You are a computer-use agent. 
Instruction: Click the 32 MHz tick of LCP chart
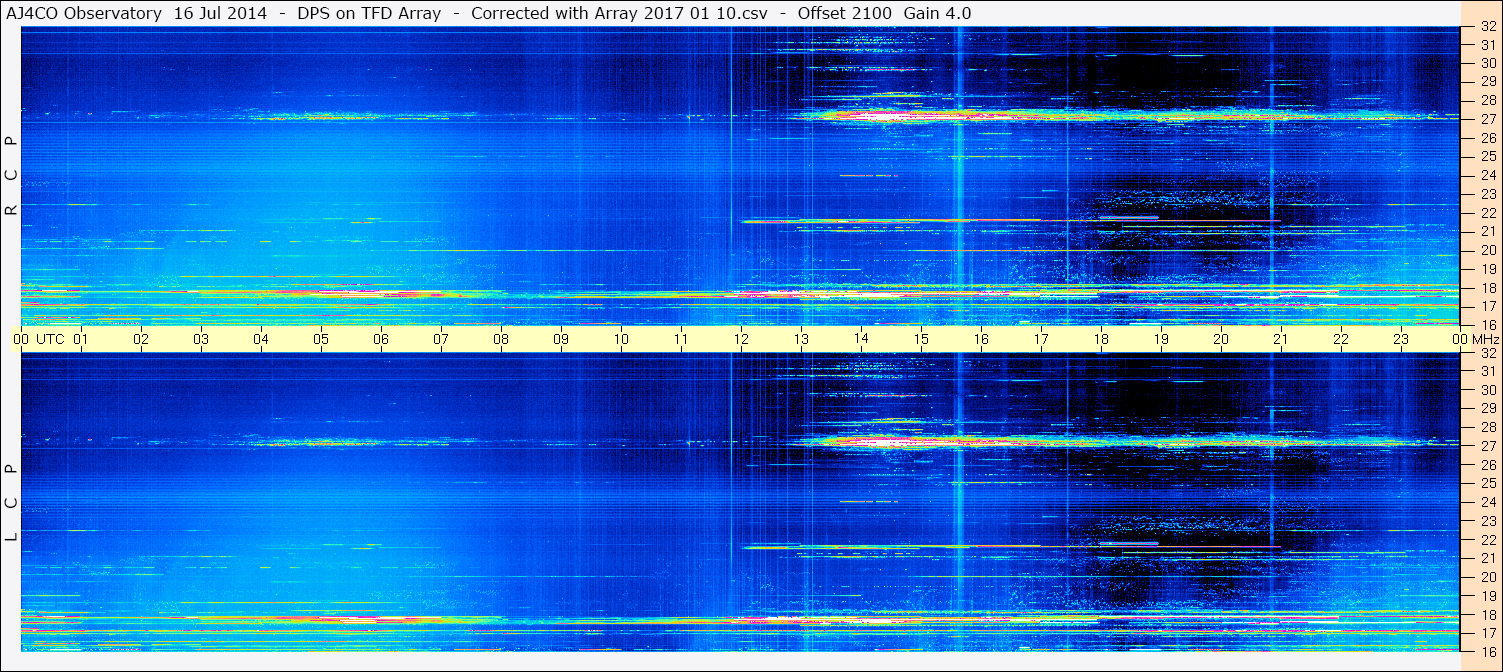[x=1488, y=353]
